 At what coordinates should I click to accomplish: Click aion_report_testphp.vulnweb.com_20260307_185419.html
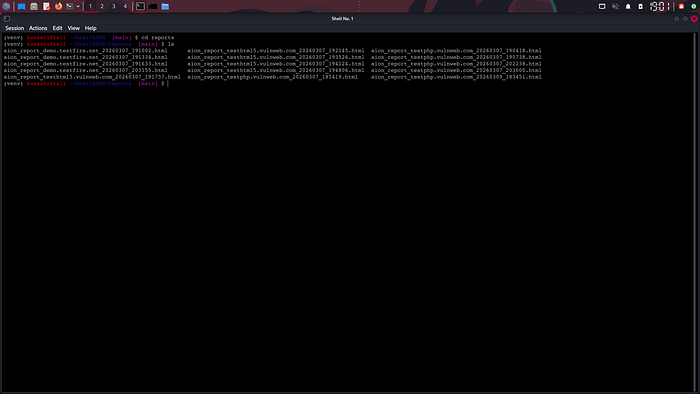click(x=272, y=77)
